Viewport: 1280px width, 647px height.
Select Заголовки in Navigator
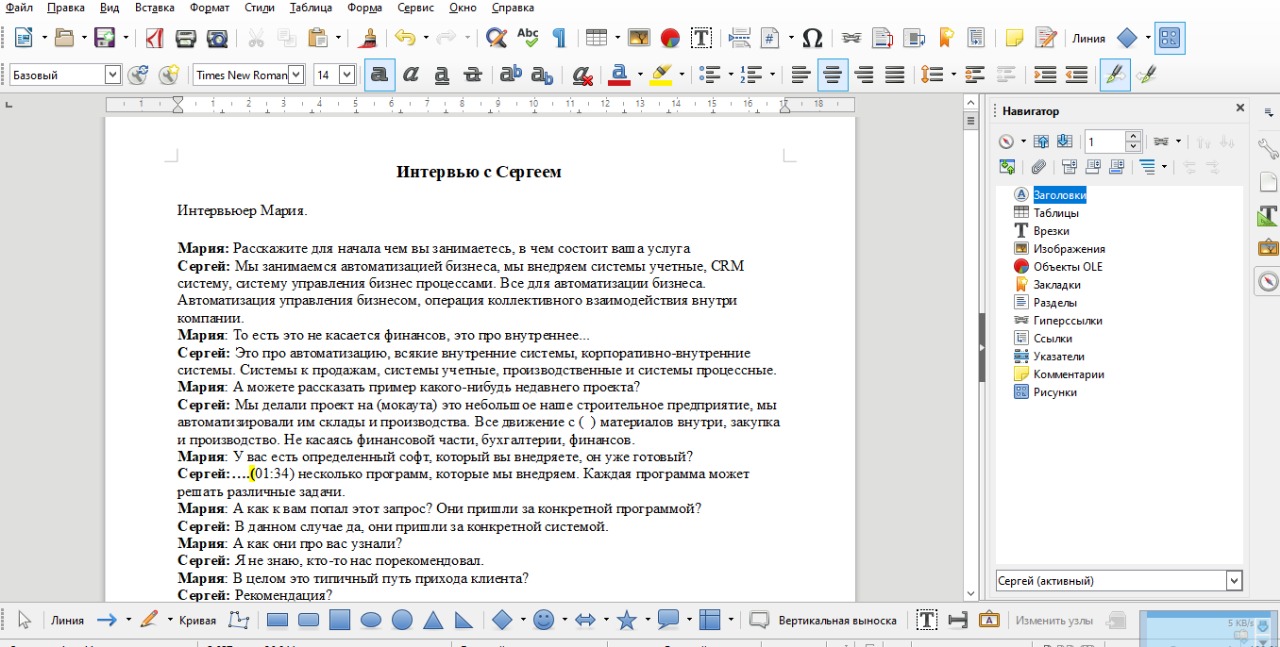pyautogui.click(x=1059, y=195)
